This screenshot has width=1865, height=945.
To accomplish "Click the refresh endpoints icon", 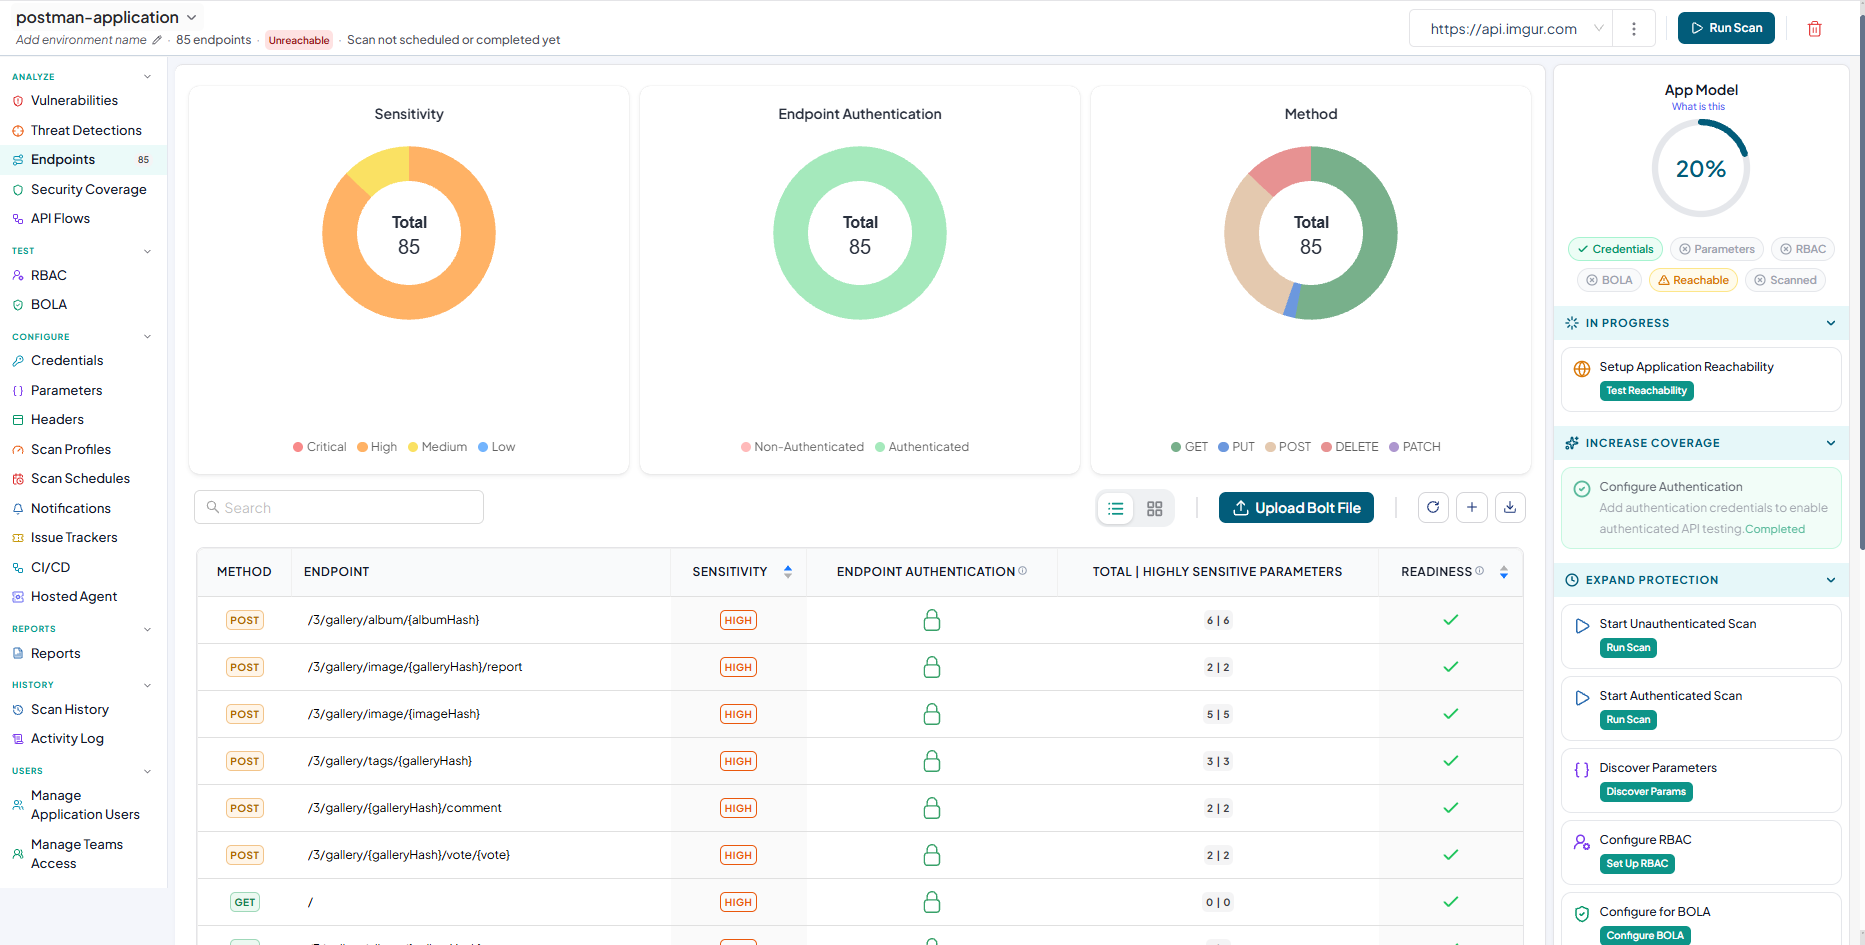I will click(x=1433, y=508).
